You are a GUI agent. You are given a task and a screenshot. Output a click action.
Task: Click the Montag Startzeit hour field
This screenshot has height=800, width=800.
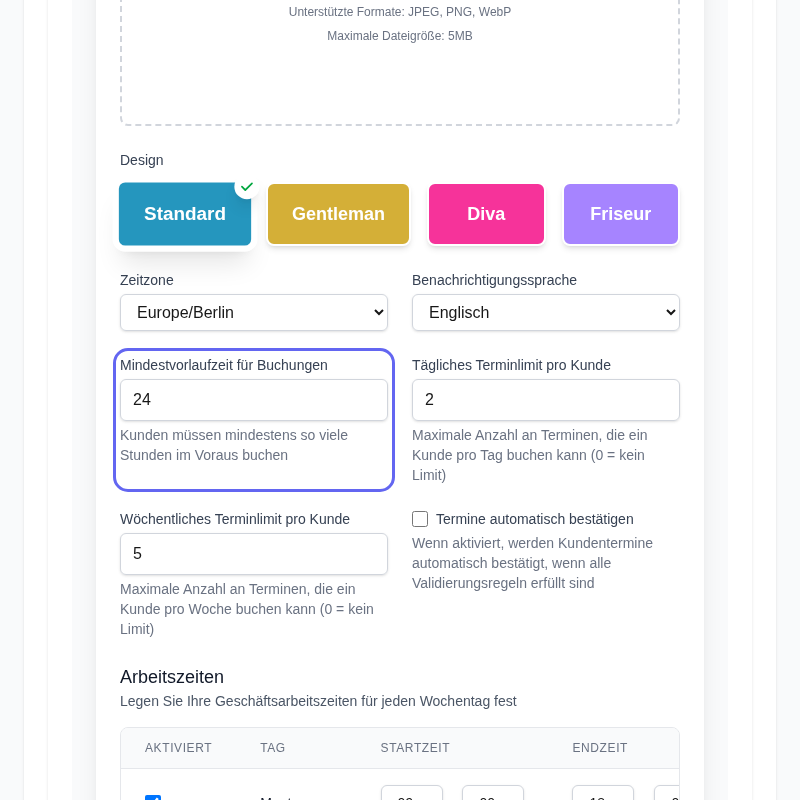pos(412,797)
